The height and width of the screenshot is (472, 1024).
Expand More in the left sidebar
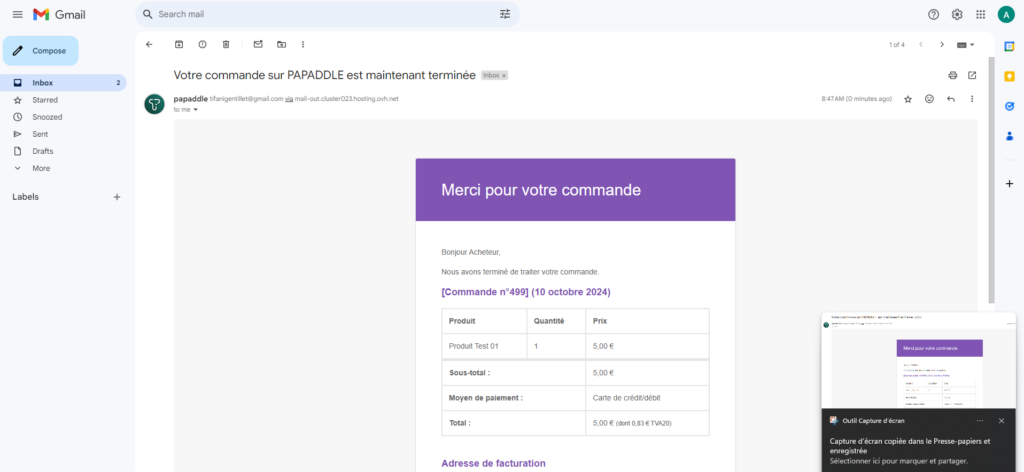click(x=41, y=168)
